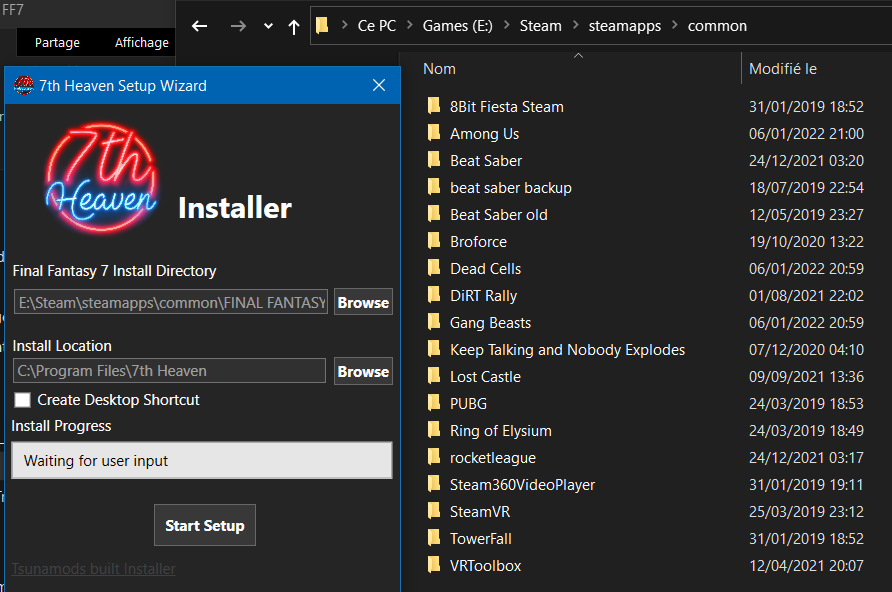Select the '8Bit Fiesta Steam' folder icon
The height and width of the screenshot is (592, 892).
tap(434, 106)
